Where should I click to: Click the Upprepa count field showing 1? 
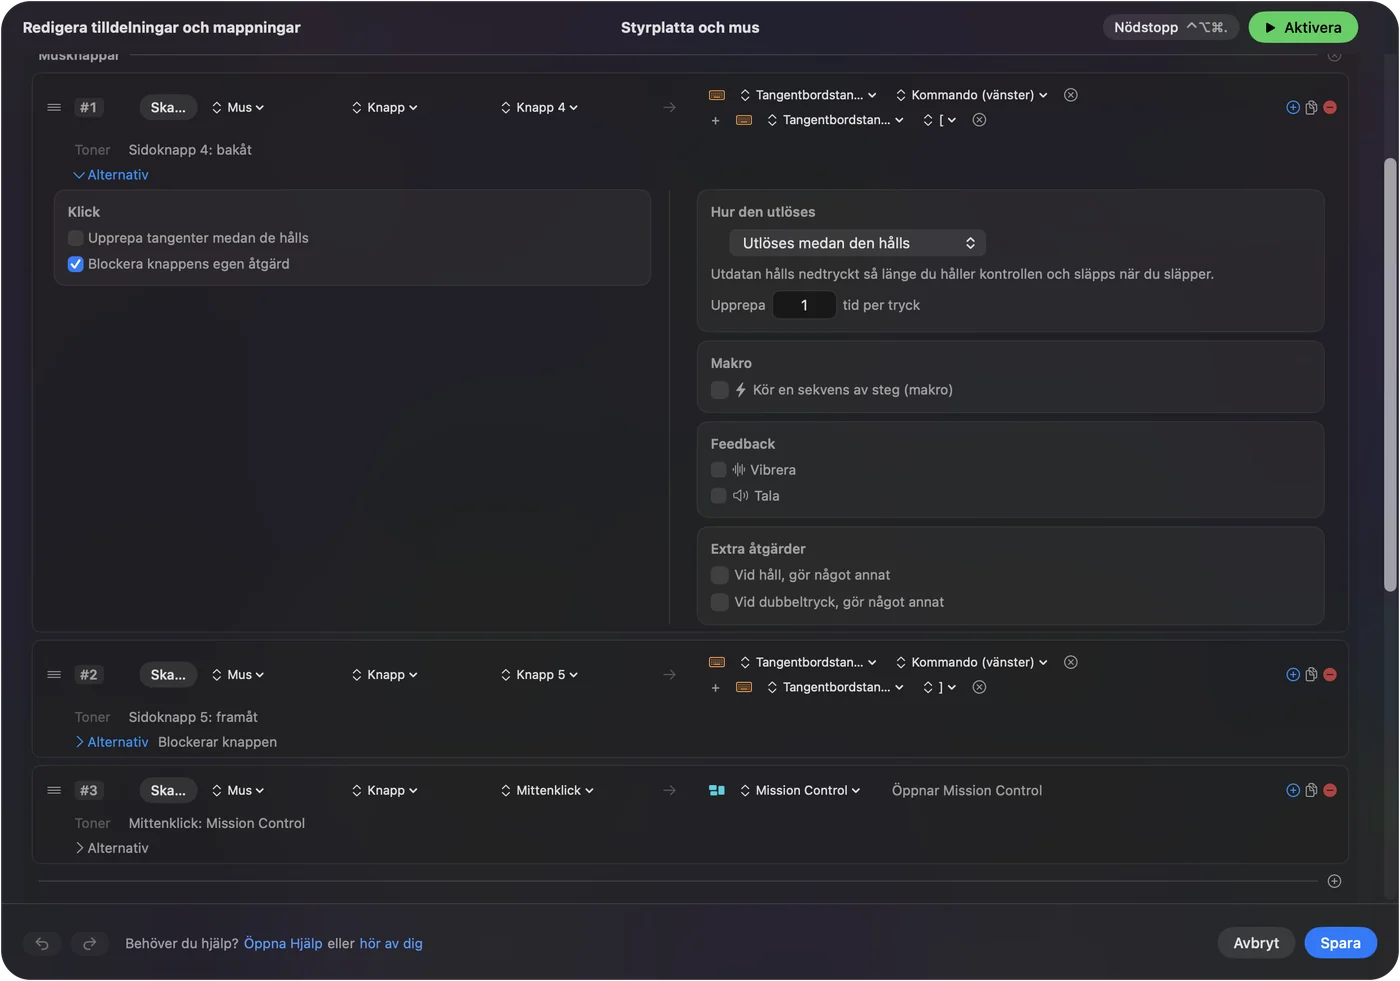tap(804, 305)
